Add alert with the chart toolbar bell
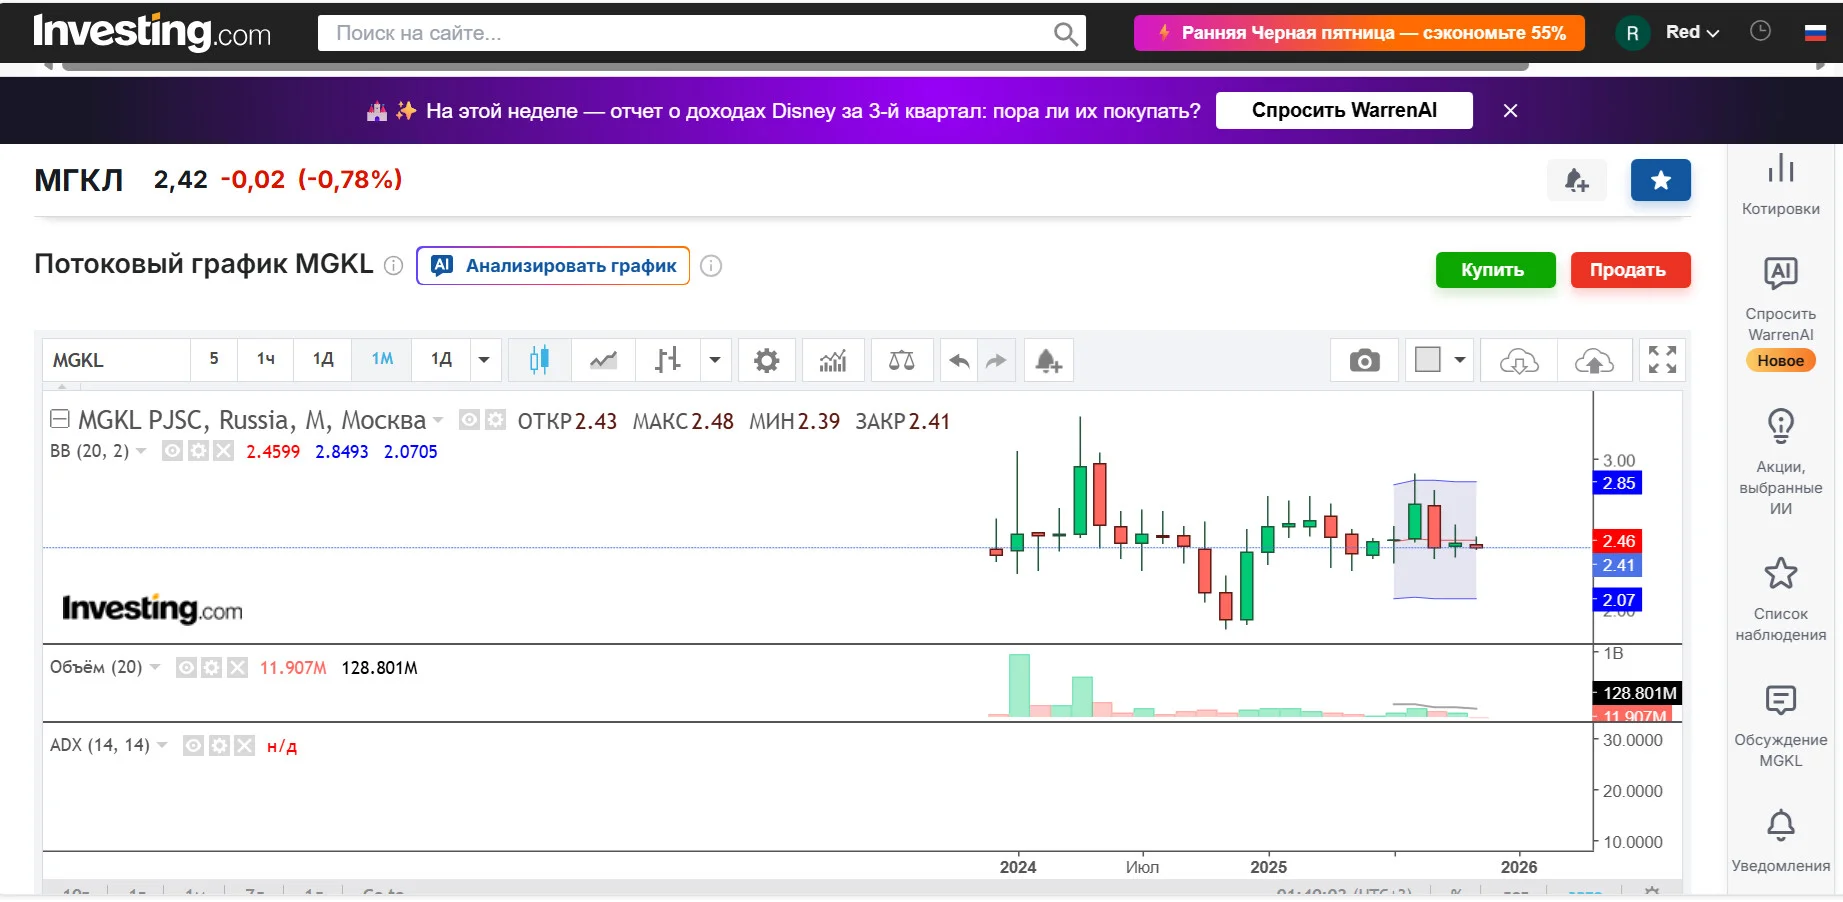The width and height of the screenshot is (1843, 902). point(1048,361)
